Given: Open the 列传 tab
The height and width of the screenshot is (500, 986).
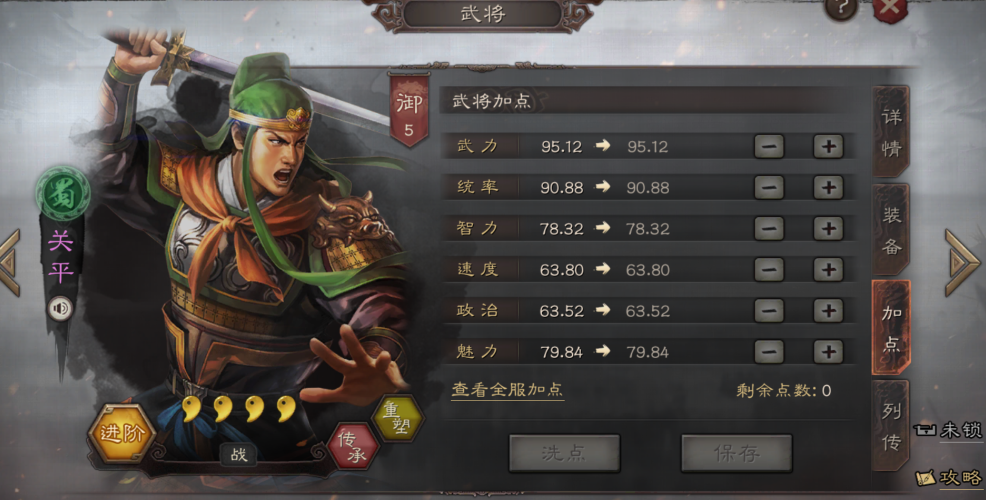Looking at the screenshot, I should click(x=891, y=426).
